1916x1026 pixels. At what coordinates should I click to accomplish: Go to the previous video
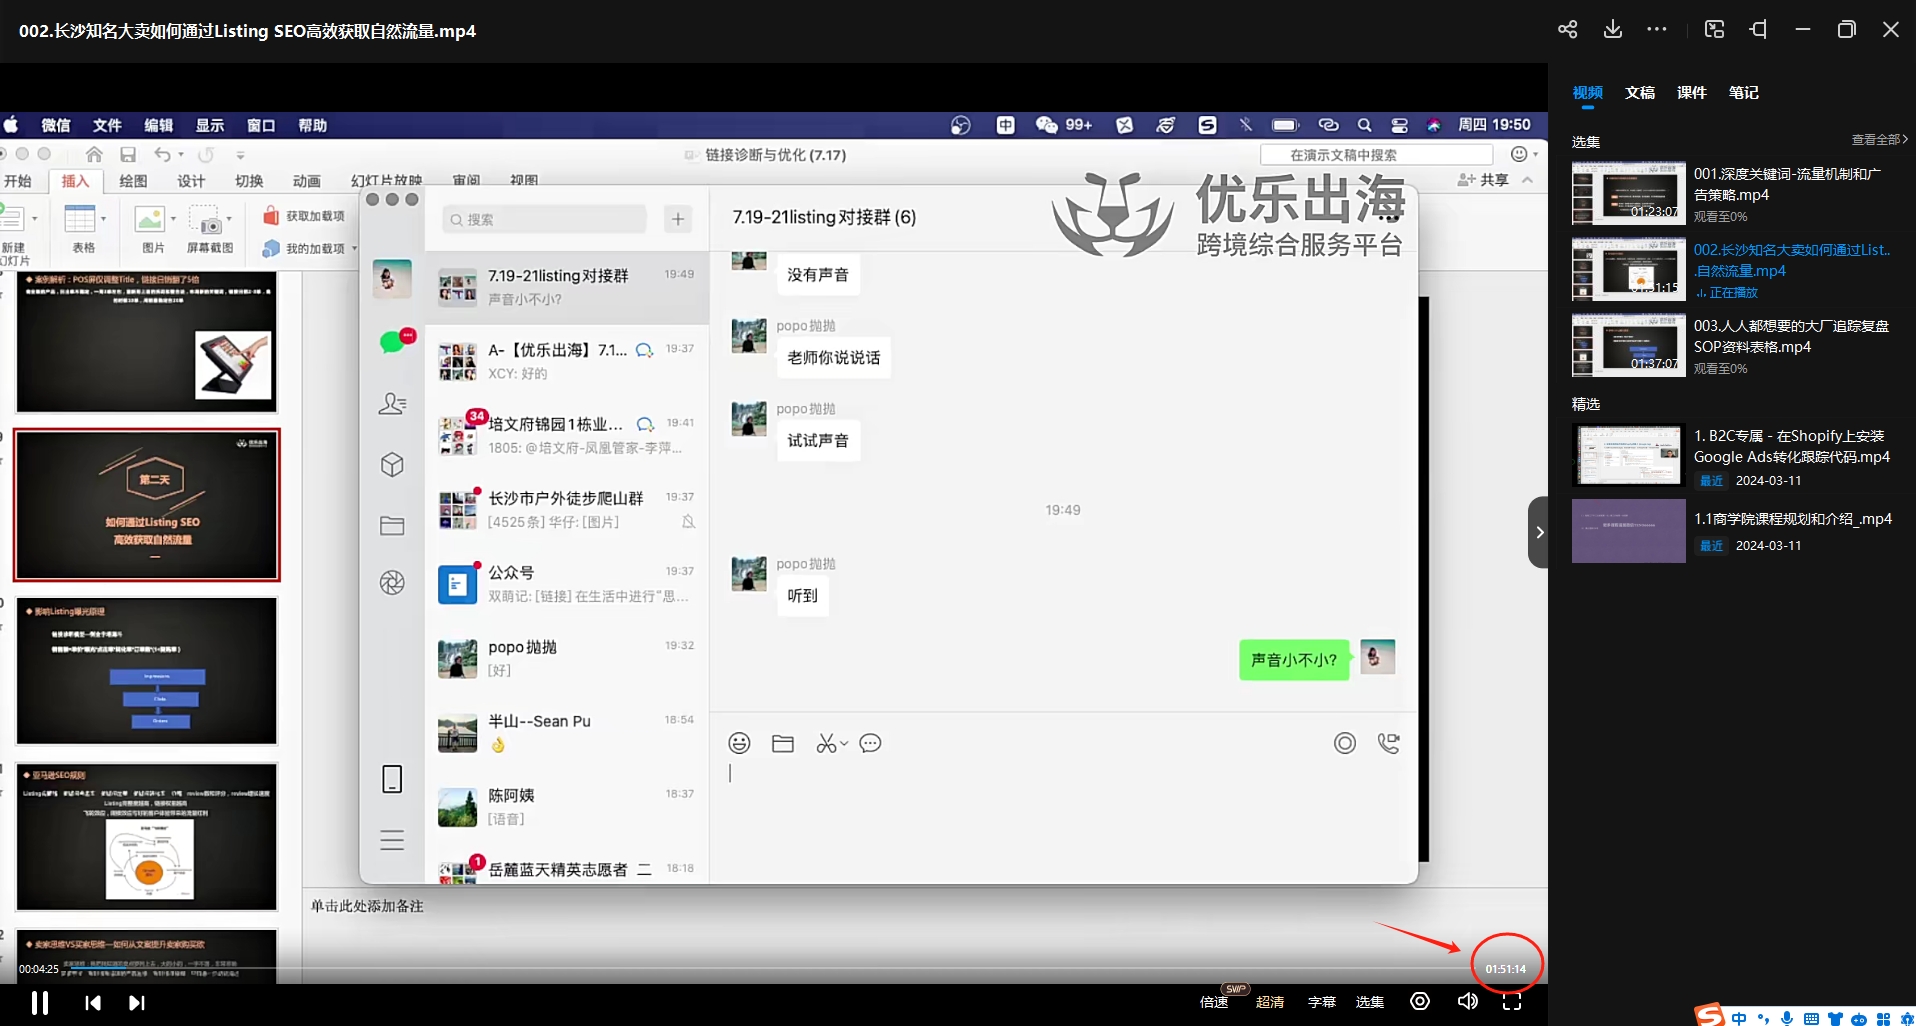(93, 1002)
